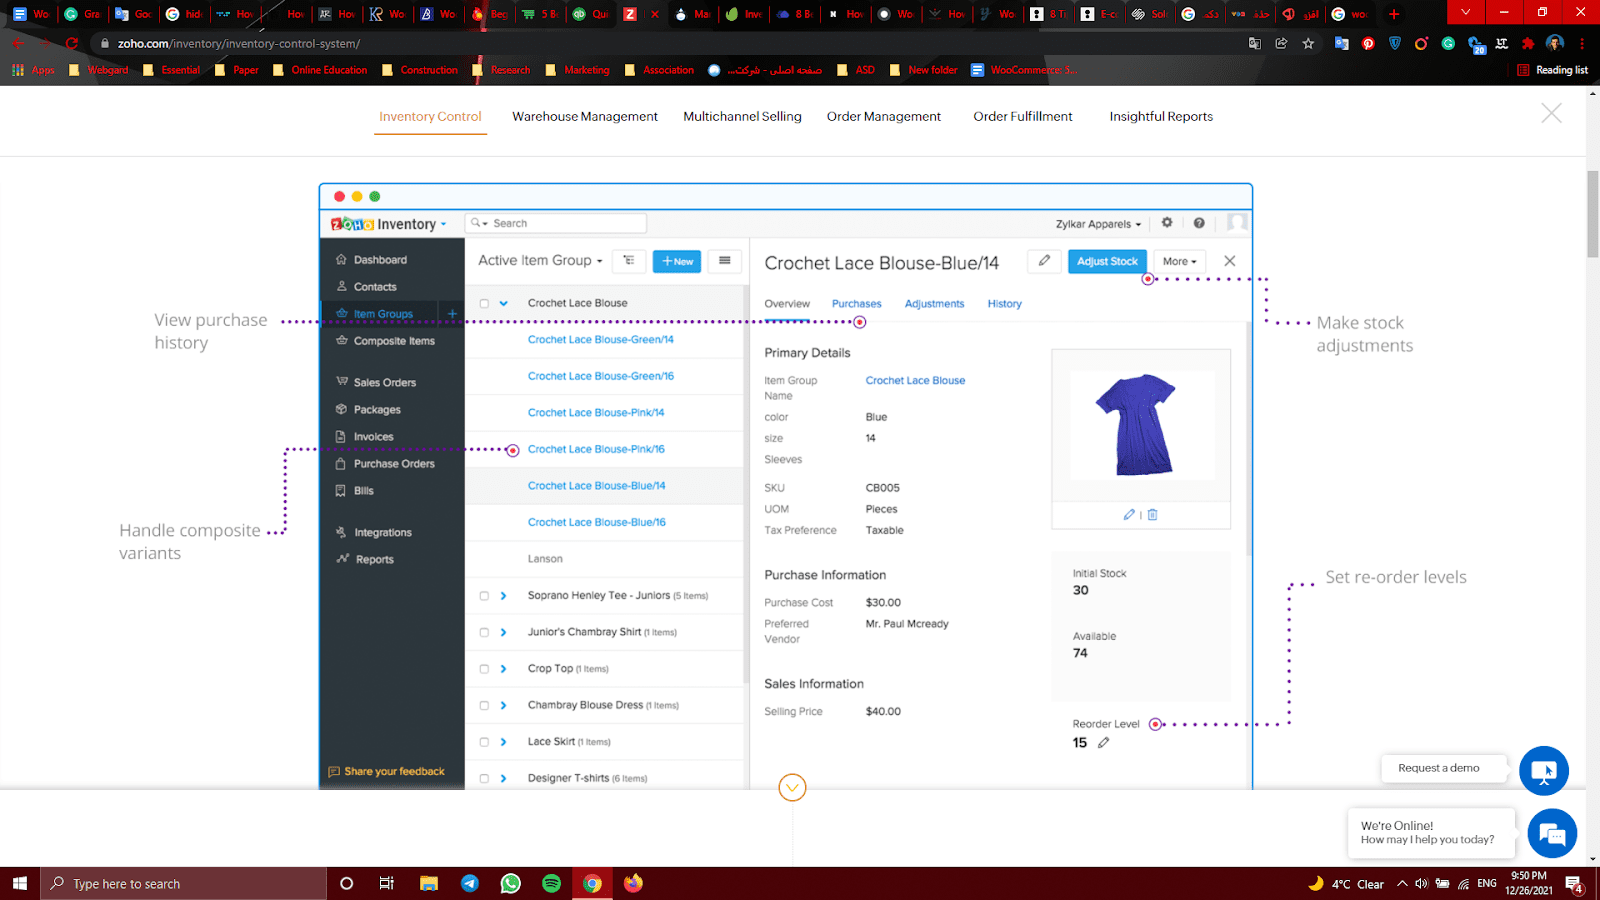Image resolution: width=1600 pixels, height=900 pixels.
Task: Select the Lace Skirt checkbox
Action: click(x=484, y=742)
